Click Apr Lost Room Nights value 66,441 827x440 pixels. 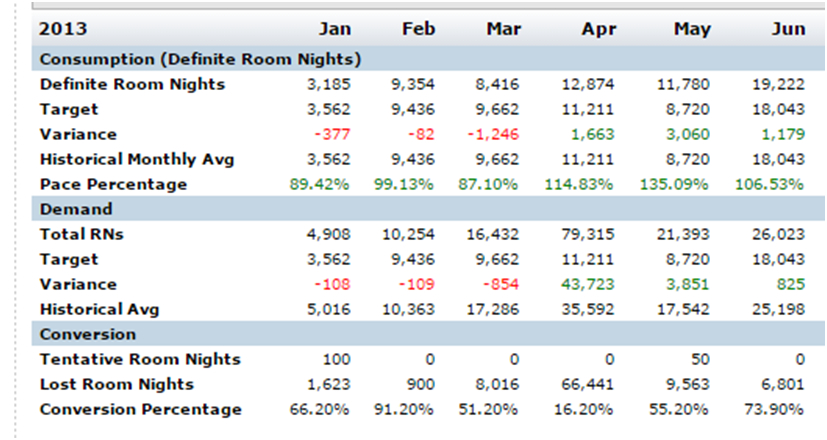click(x=588, y=384)
